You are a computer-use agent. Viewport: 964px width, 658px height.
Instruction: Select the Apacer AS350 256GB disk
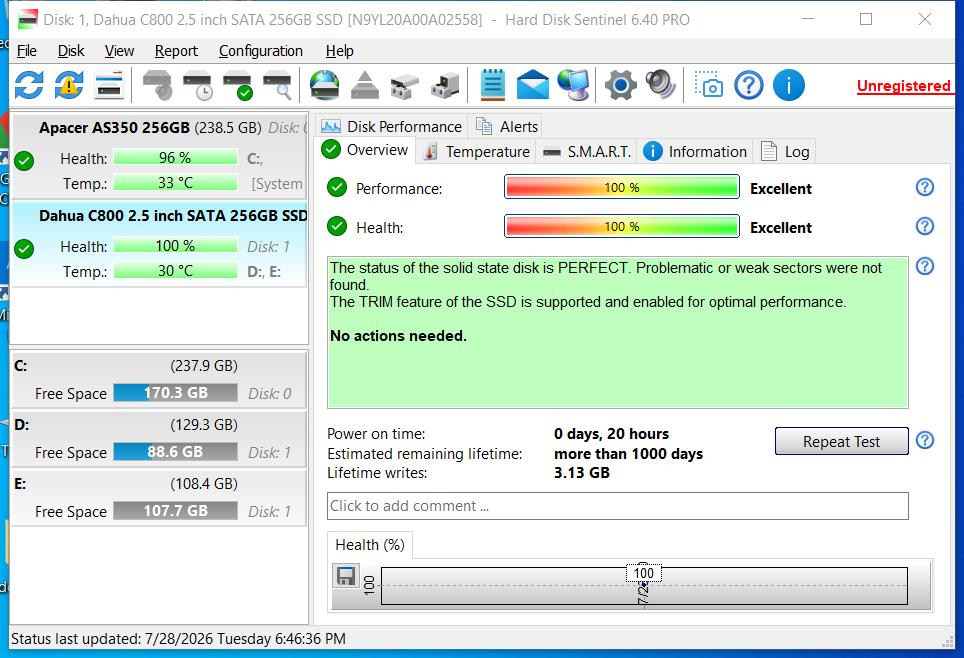pyautogui.click(x=160, y=156)
